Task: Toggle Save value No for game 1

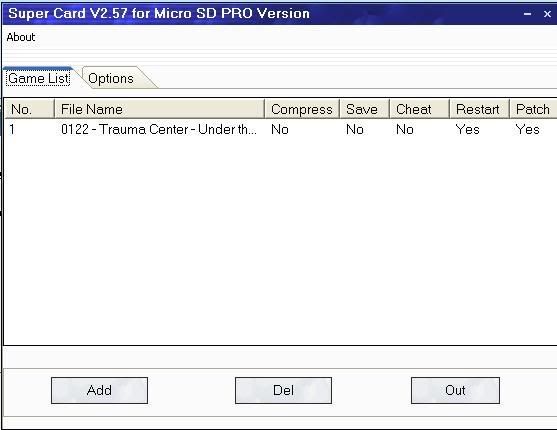Action: tap(355, 129)
